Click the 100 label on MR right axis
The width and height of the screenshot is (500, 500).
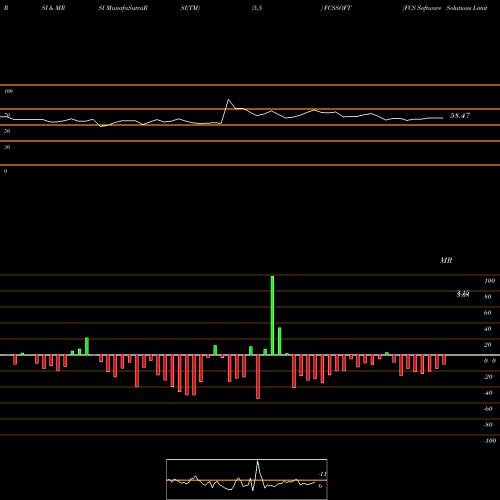click(x=489, y=281)
